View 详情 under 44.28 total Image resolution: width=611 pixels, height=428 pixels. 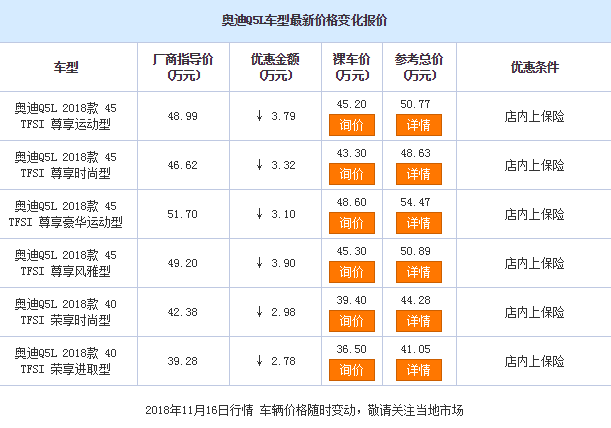pos(419,321)
